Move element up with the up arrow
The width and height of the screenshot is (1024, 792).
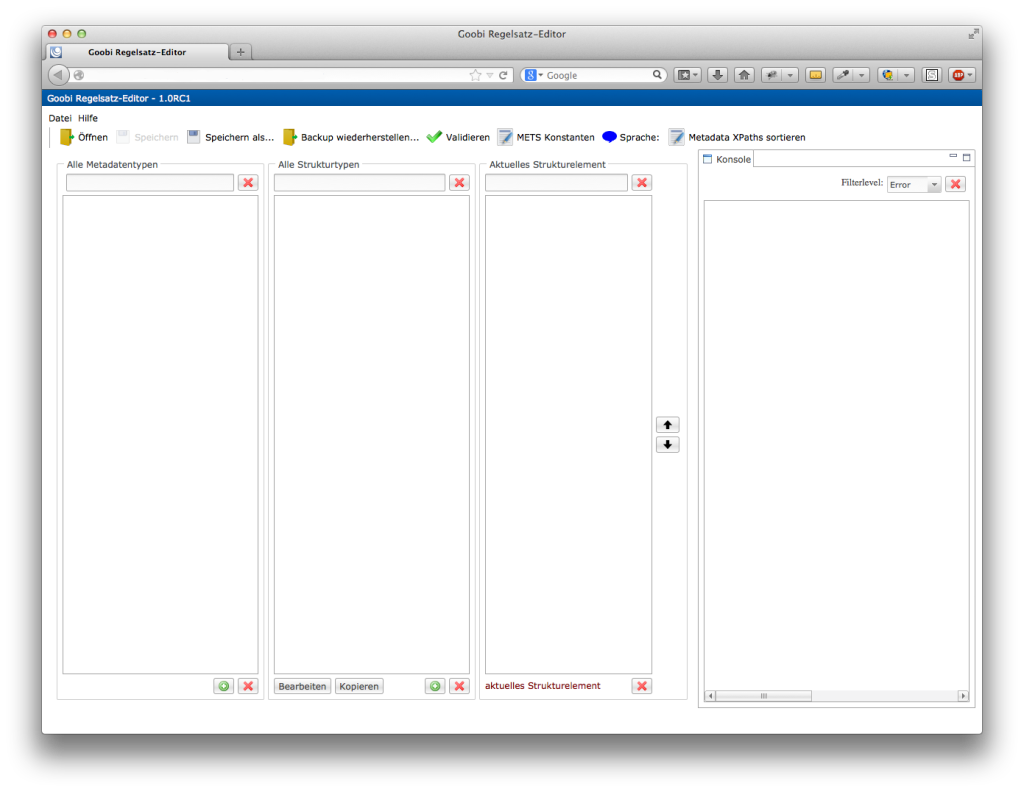point(667,425)
